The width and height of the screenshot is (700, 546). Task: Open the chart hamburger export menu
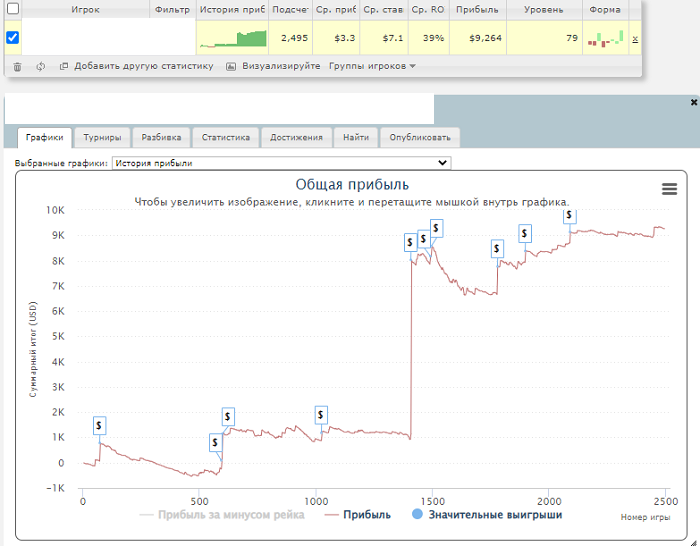tap(669, 189)
